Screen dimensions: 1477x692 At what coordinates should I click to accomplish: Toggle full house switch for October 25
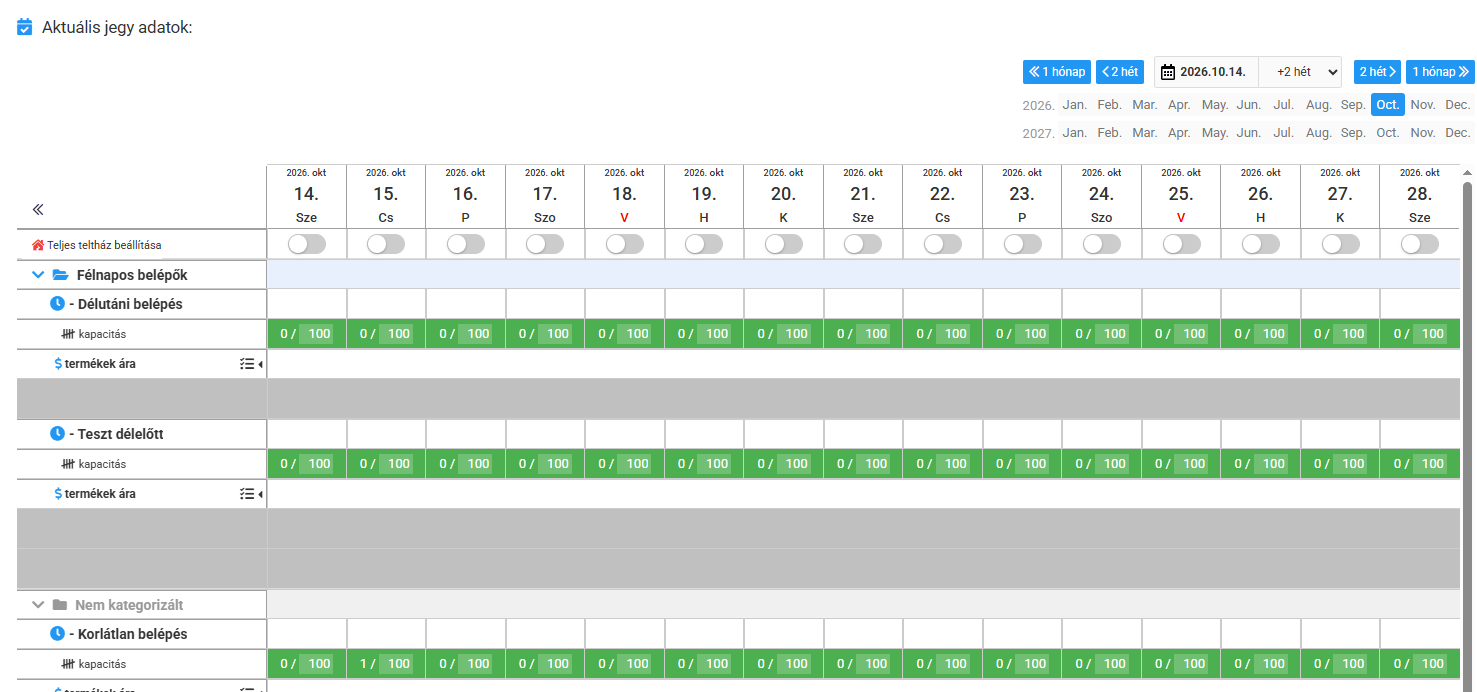coord(1181,244)
